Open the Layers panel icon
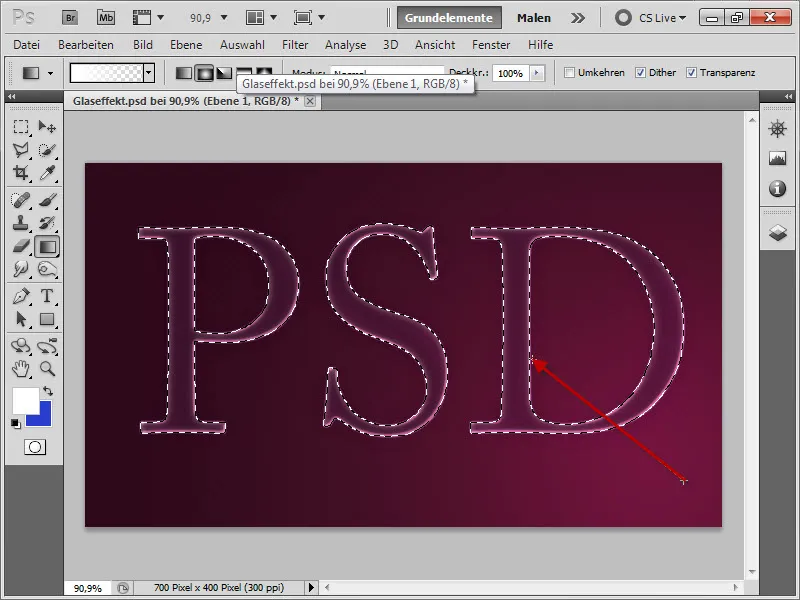The image size is (800, 600). (x=778, y=233)
